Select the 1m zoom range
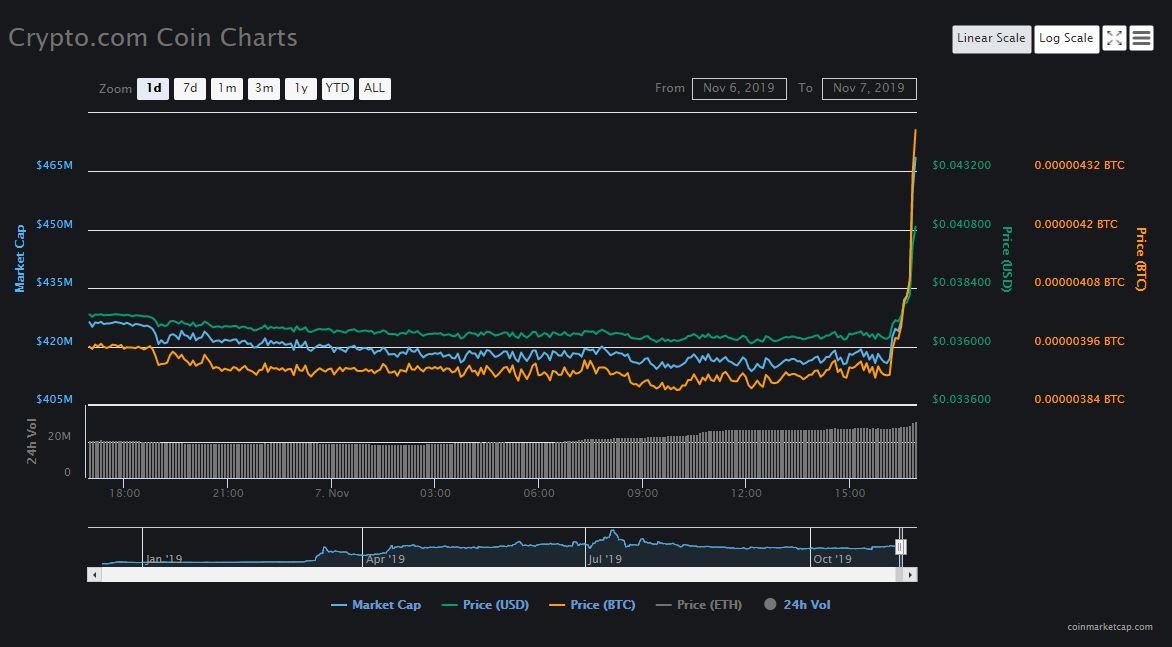This screenshot has width=1172, height=647. (x=226, y=88)
